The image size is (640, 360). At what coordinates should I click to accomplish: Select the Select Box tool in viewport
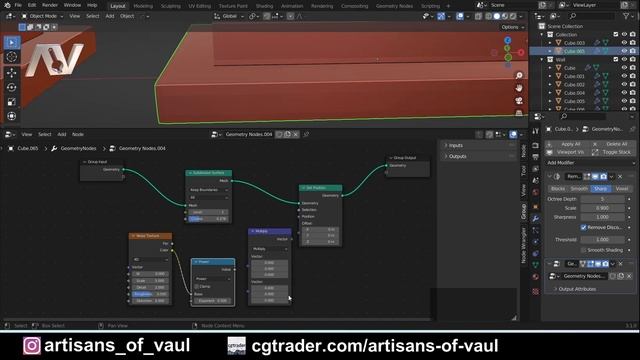12,42
